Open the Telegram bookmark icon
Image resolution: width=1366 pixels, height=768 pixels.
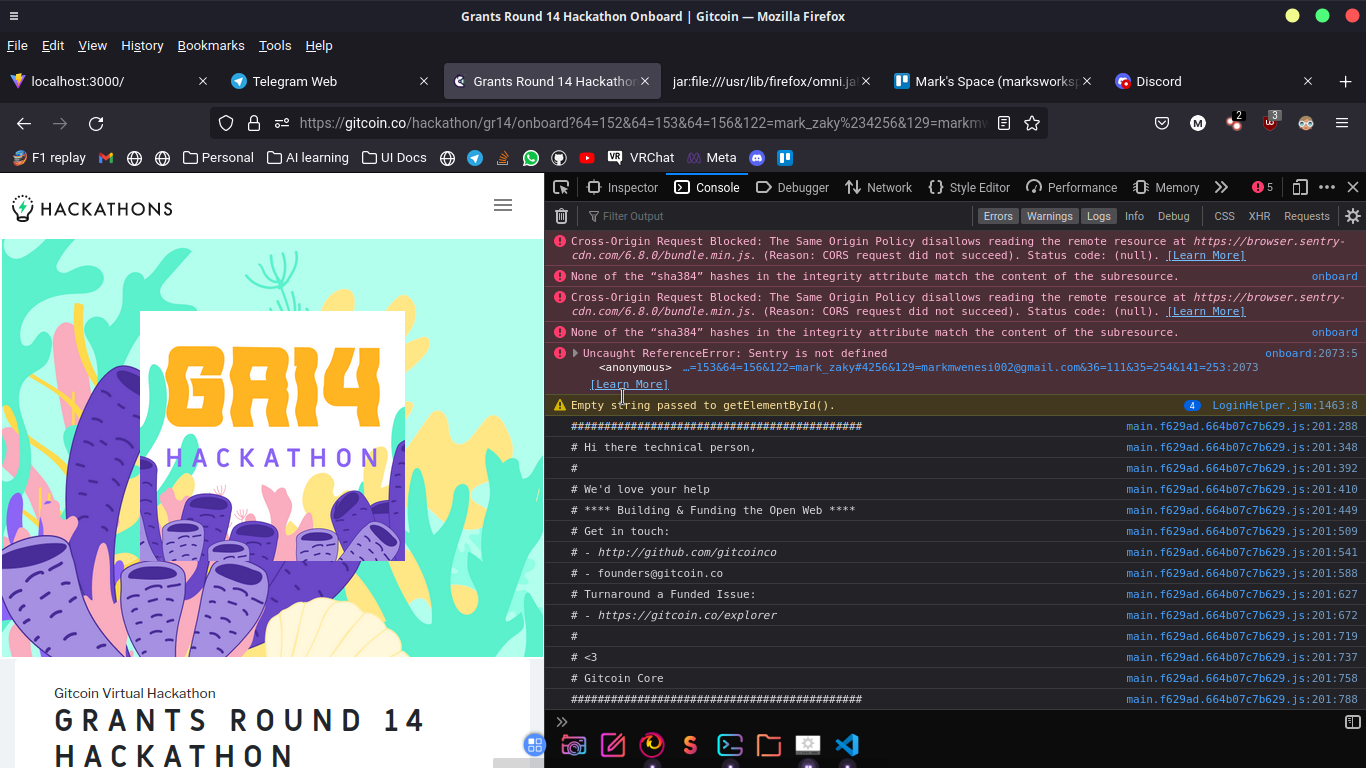click(x=475, y=158)
